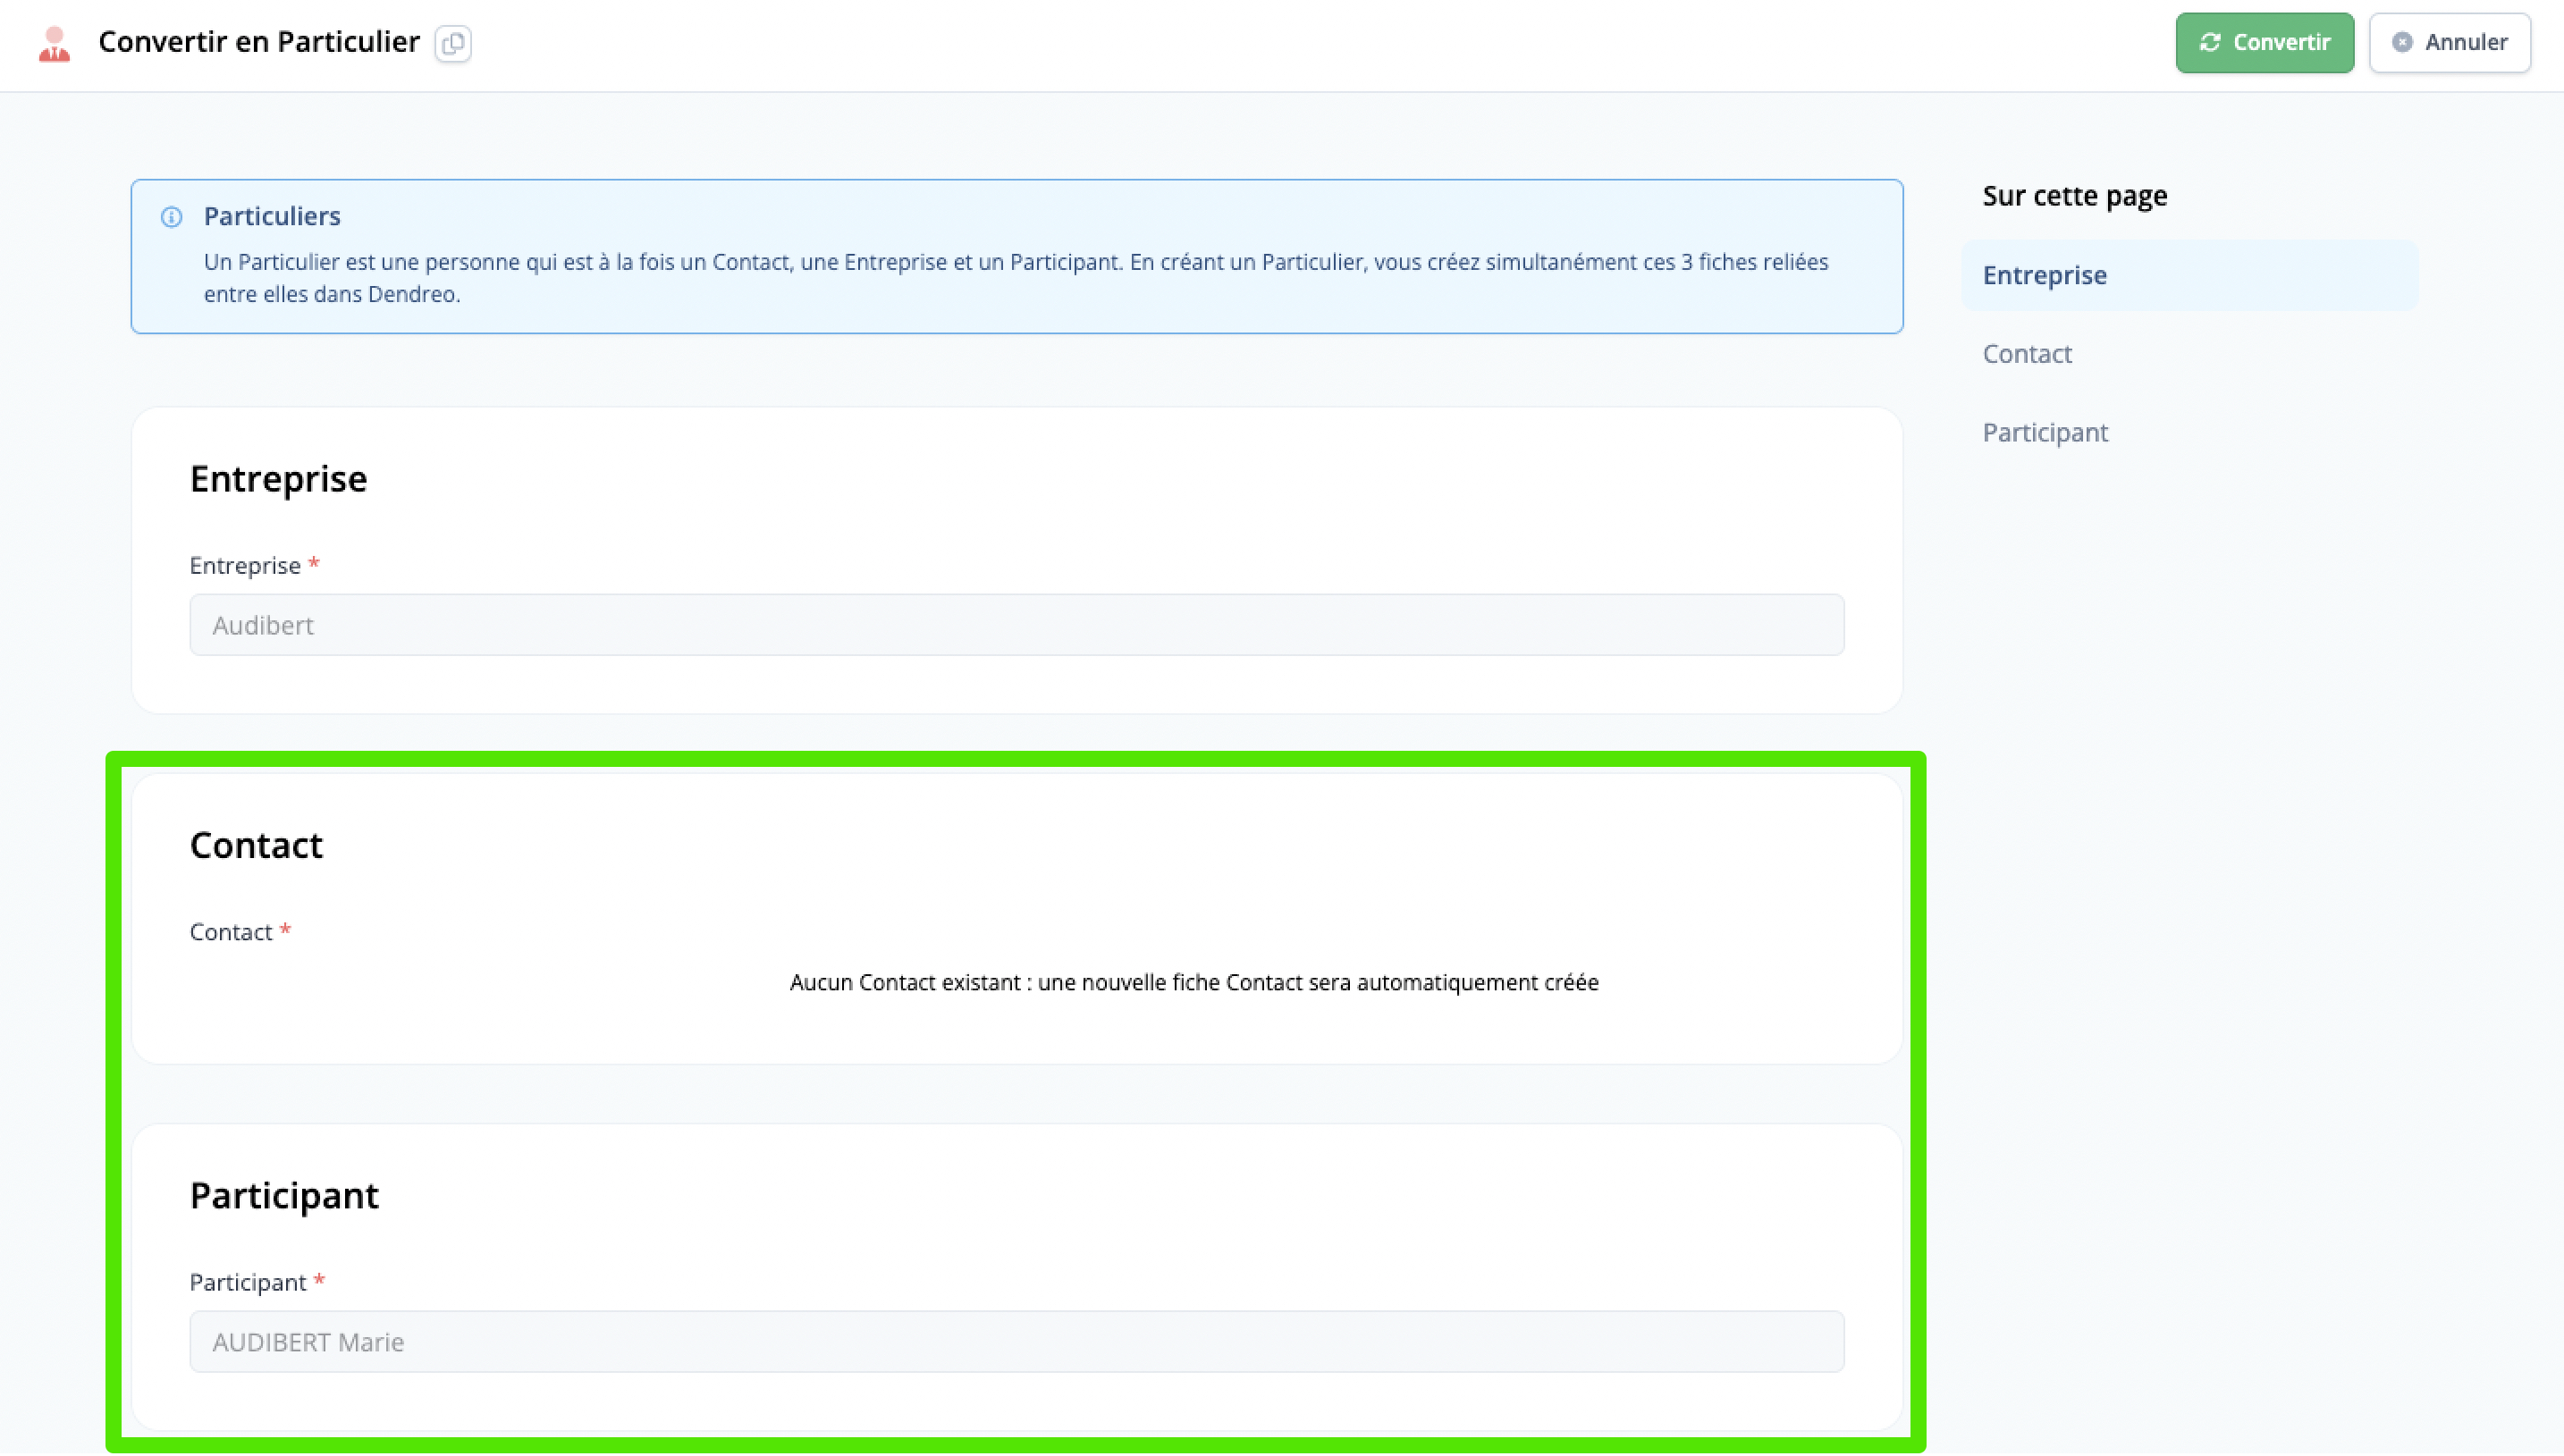Click the Annuler button
This screenshot has width=2564, height=1456.
pyautogui.click(x=2449, y=42)
